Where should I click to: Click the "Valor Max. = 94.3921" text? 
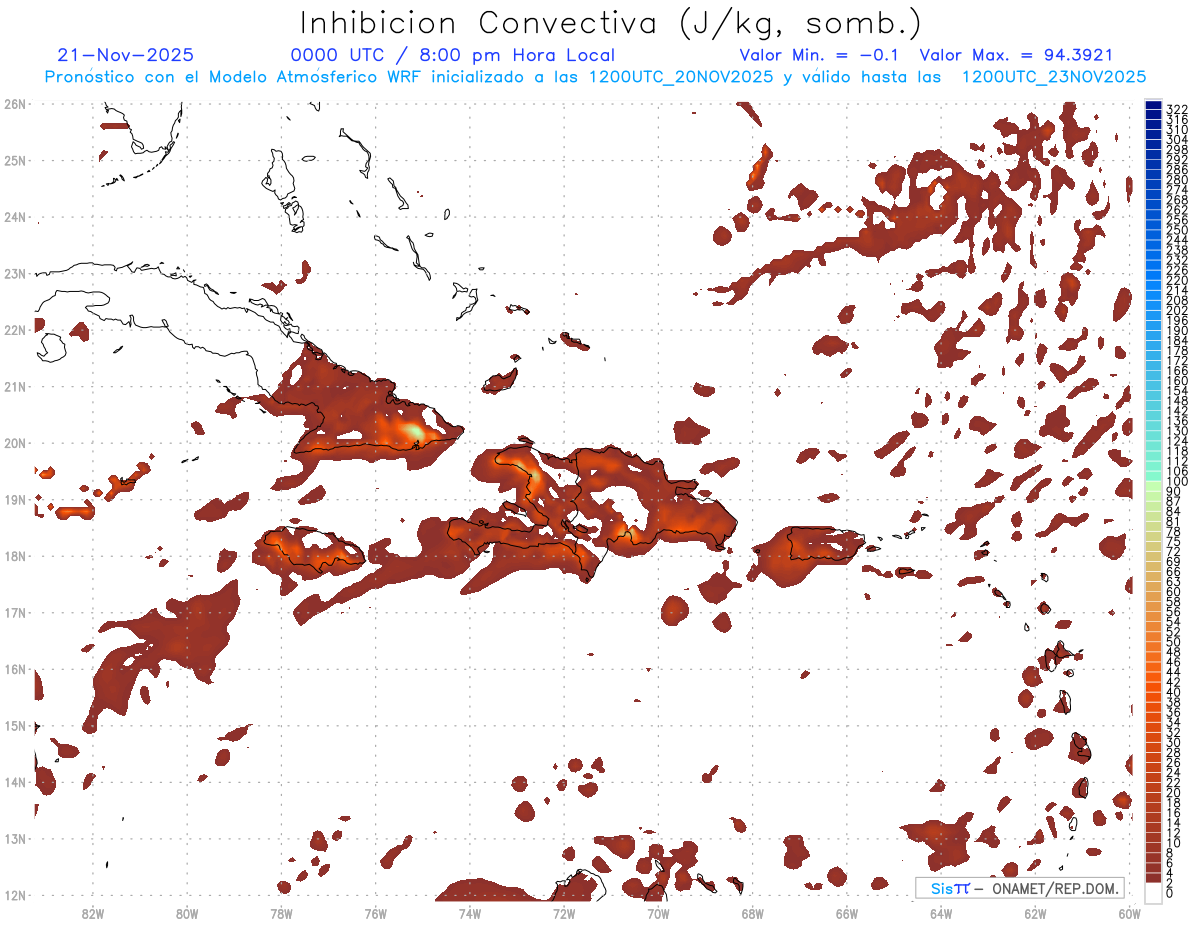click(1016, 55)
